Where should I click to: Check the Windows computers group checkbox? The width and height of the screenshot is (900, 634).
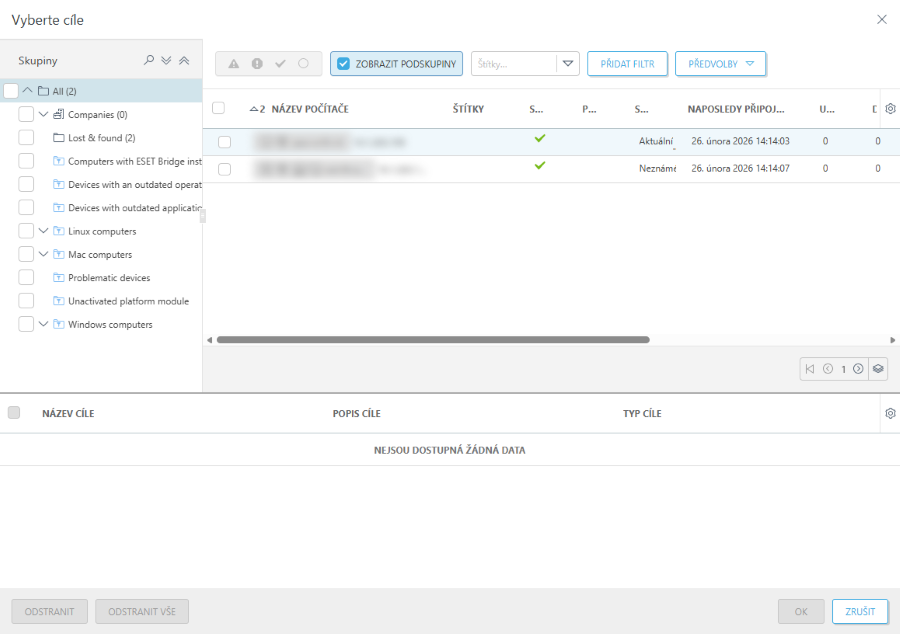(26, 324)
